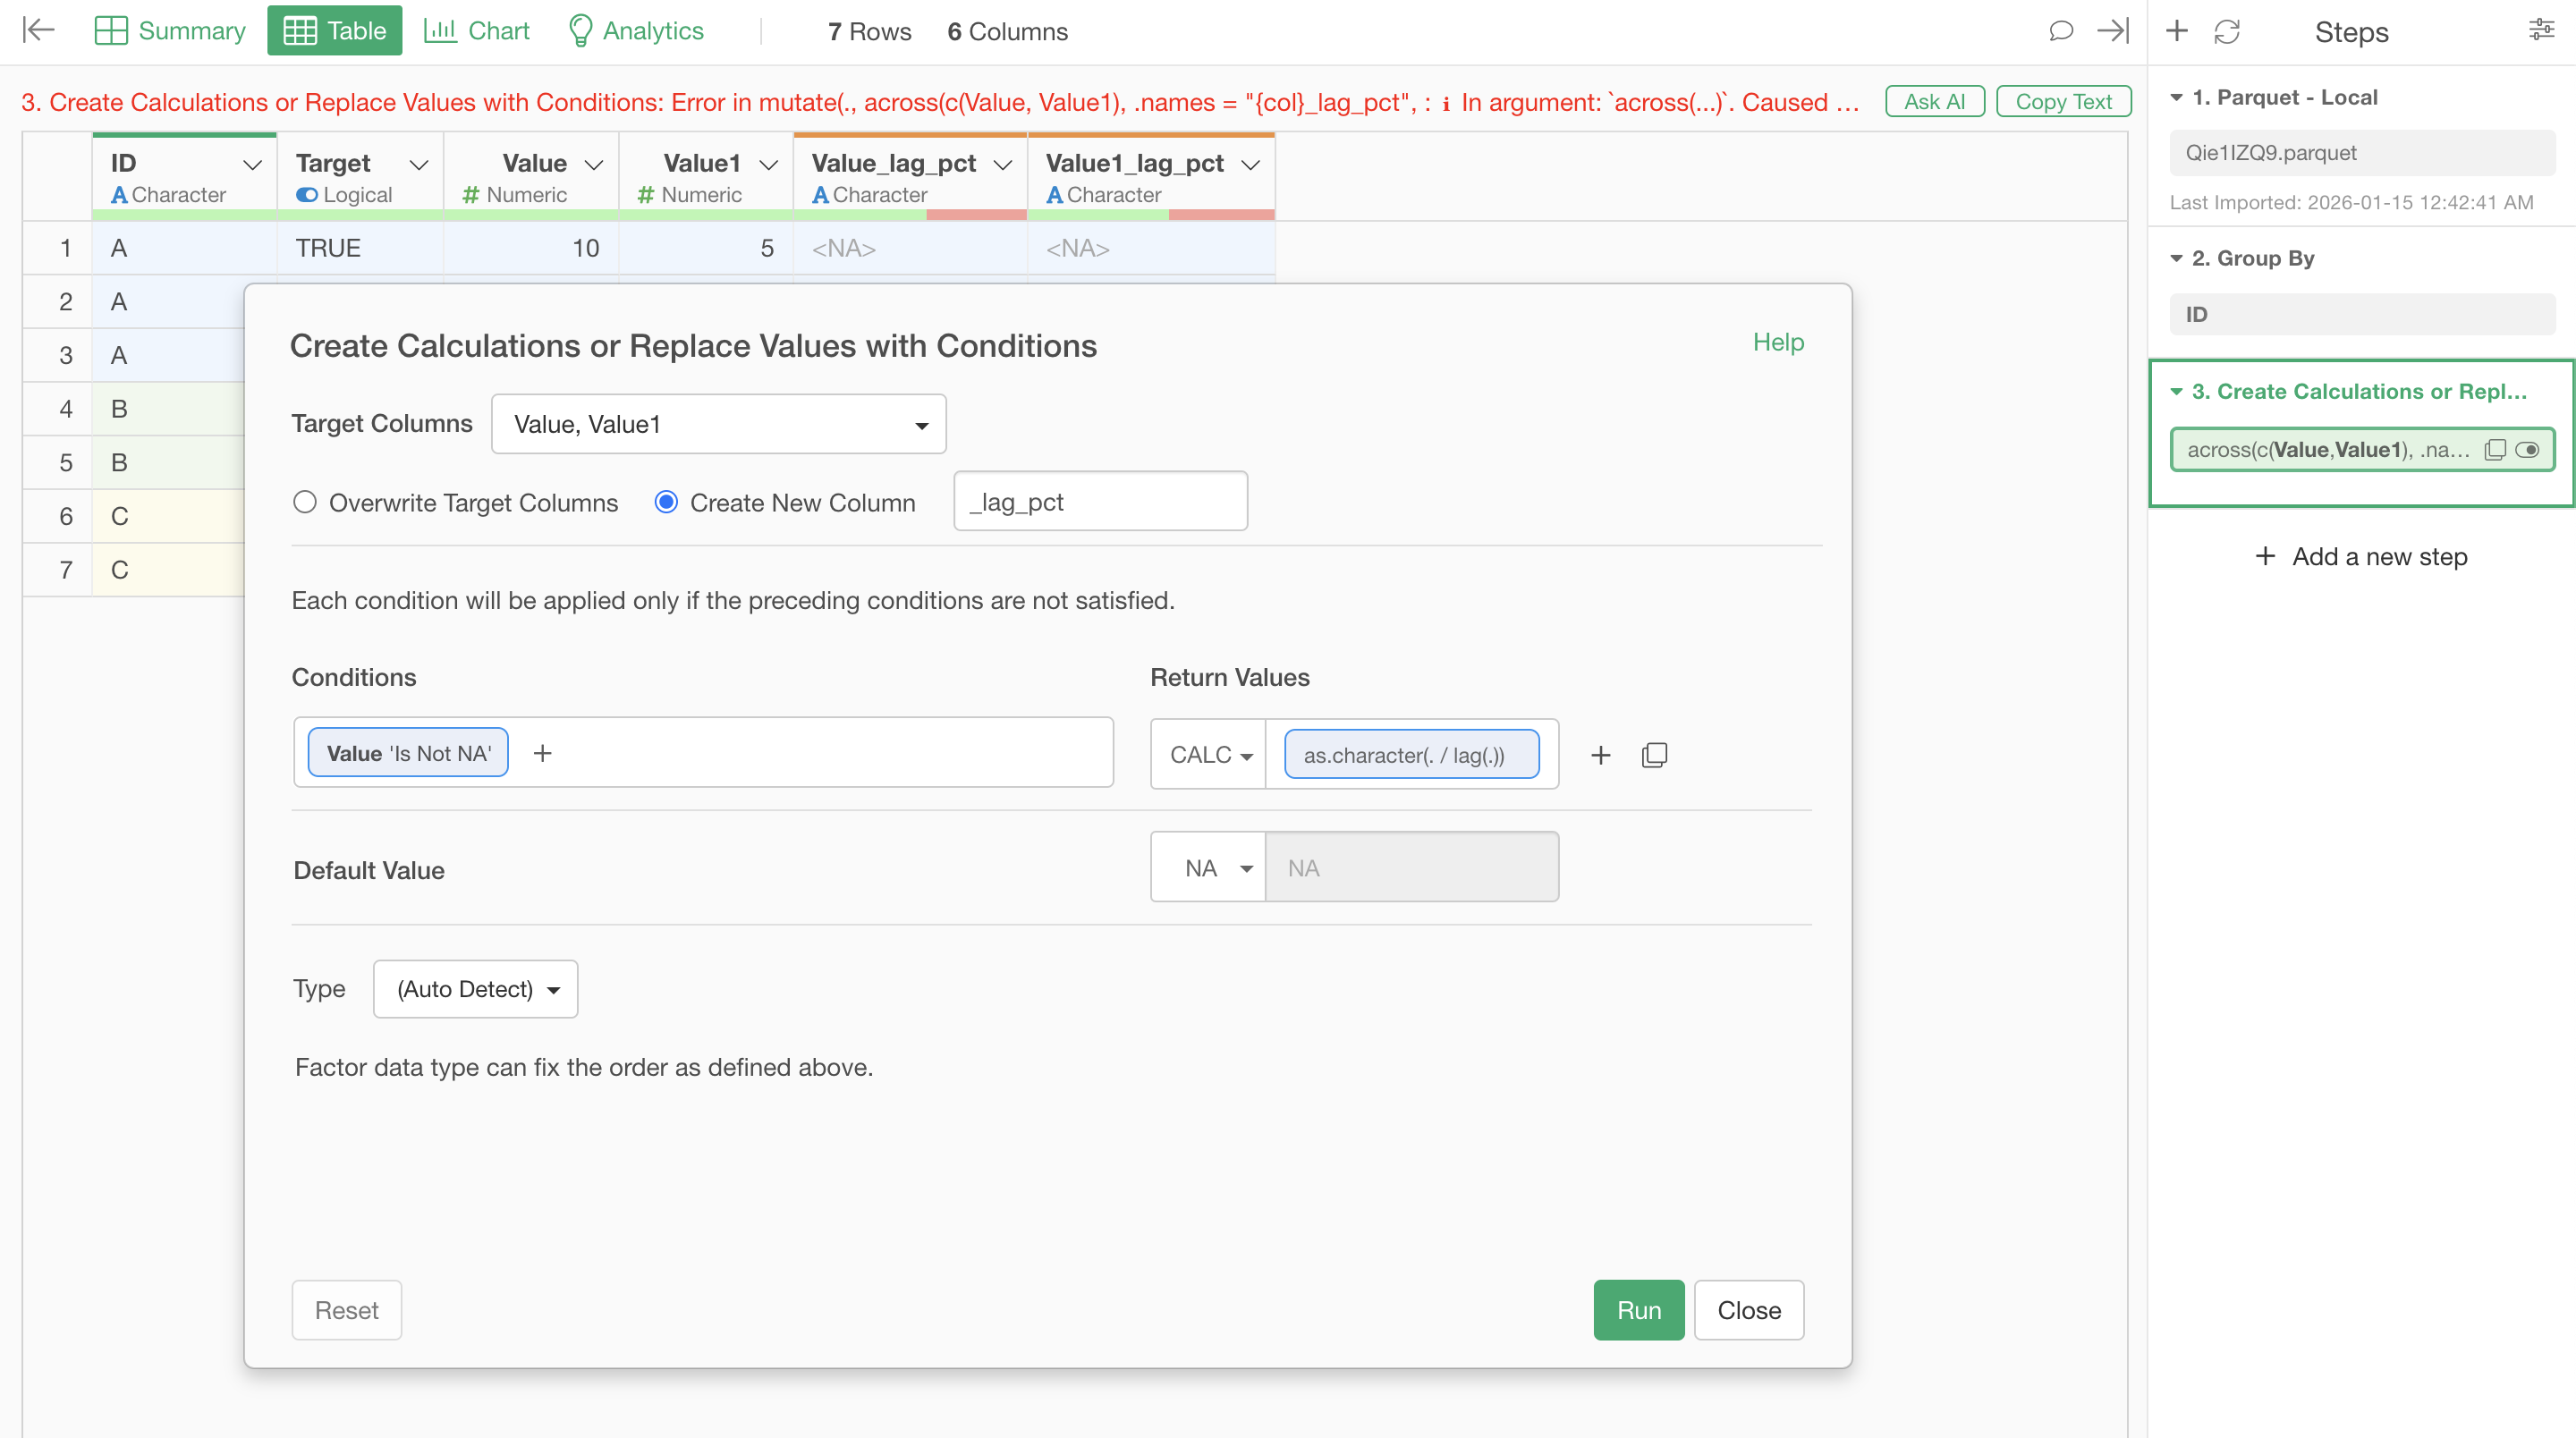Refresh steps using the reload icon
The image size is (2576, 1438).
point(2227,31)
